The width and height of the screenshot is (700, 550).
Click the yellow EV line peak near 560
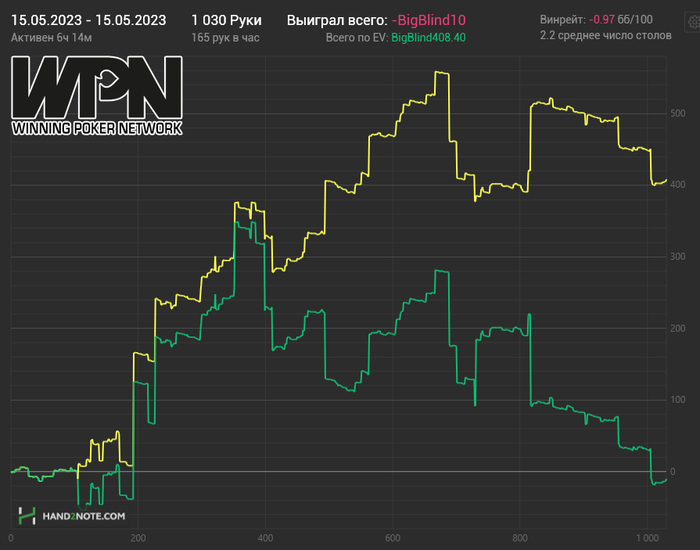tap(442, 73)
